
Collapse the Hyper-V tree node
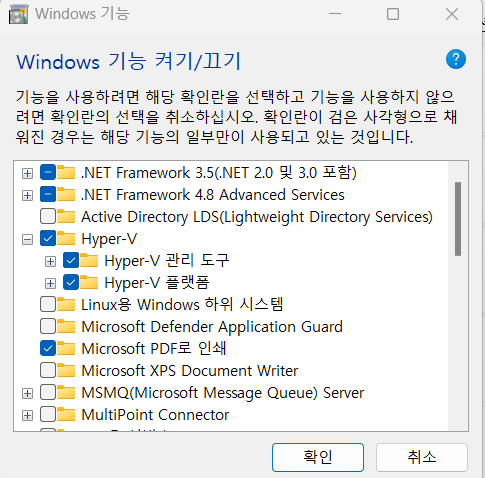[x=27, y=239]
